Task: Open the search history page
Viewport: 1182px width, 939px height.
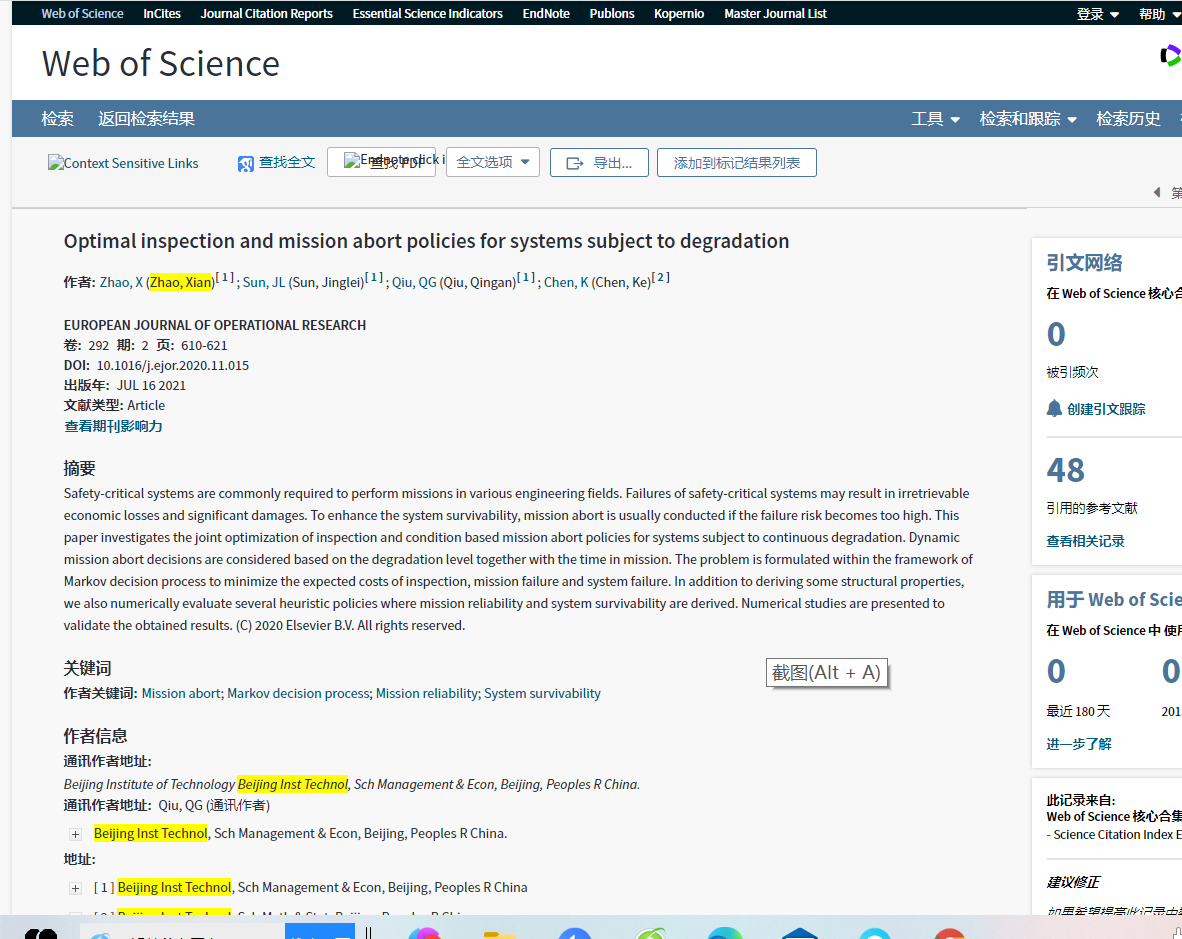Action: tap(1128, 119)
